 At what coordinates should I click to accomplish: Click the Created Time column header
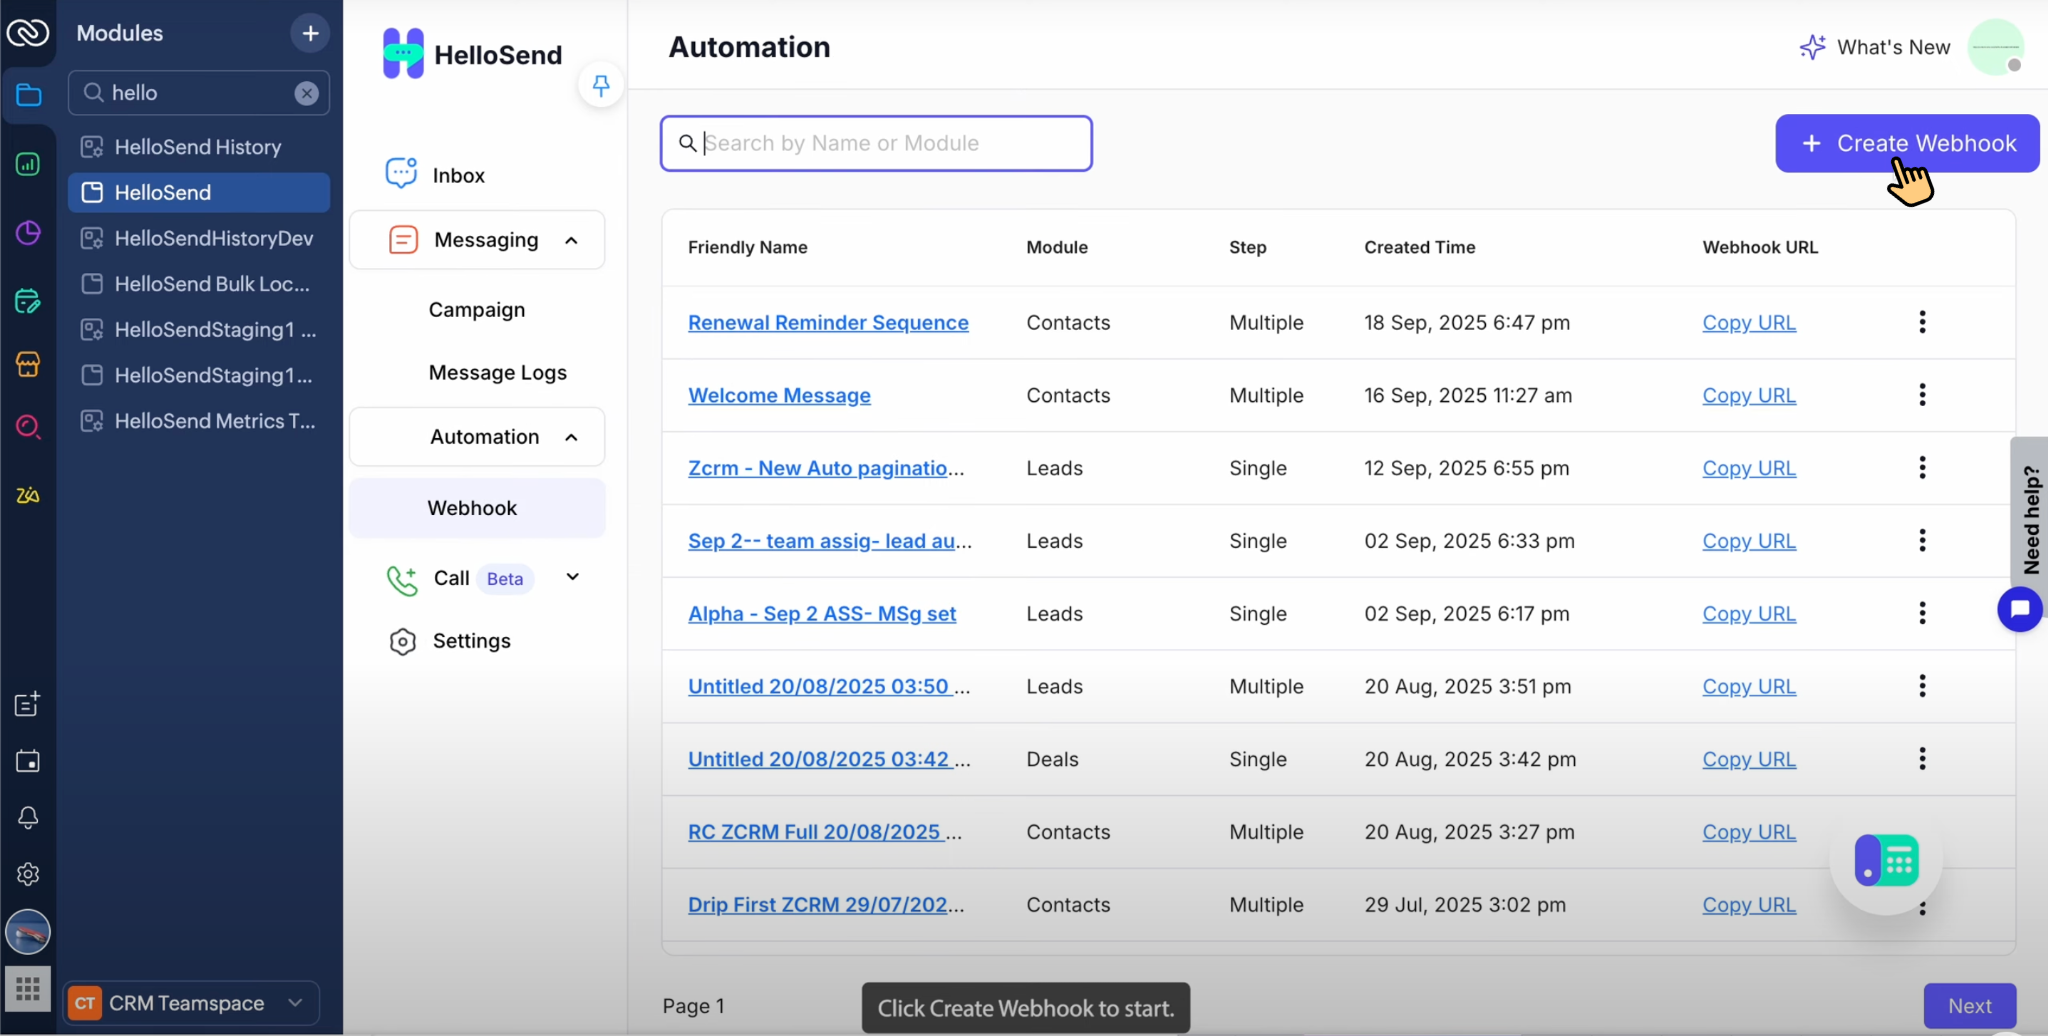click(1419, 247)
